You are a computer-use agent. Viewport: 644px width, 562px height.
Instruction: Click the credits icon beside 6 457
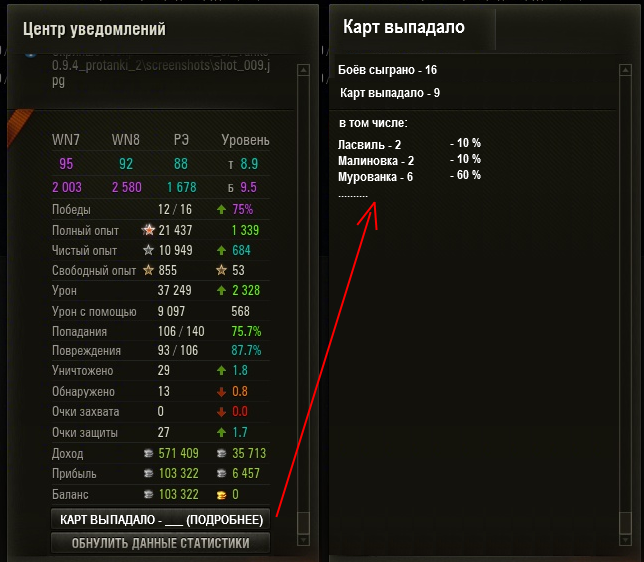pos(221,473)
